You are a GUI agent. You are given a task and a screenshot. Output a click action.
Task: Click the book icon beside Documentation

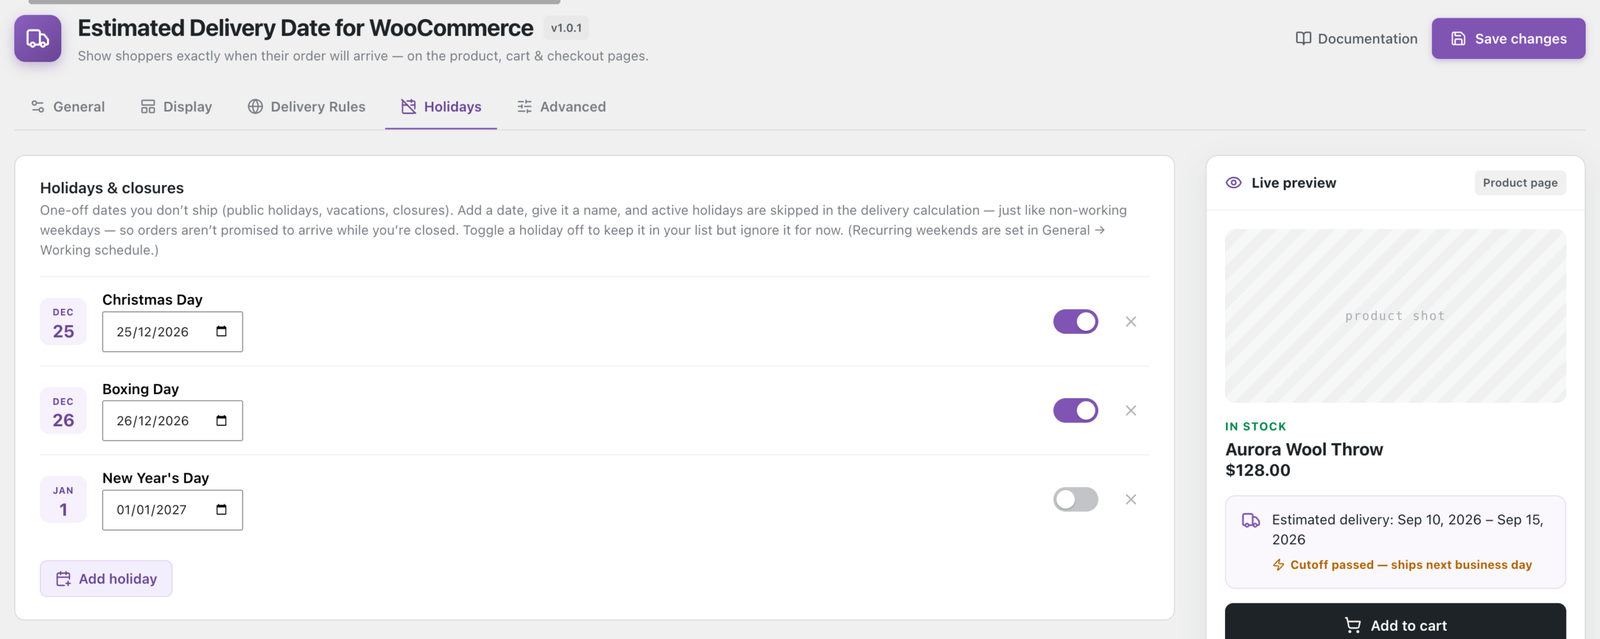click(1303, 39)
